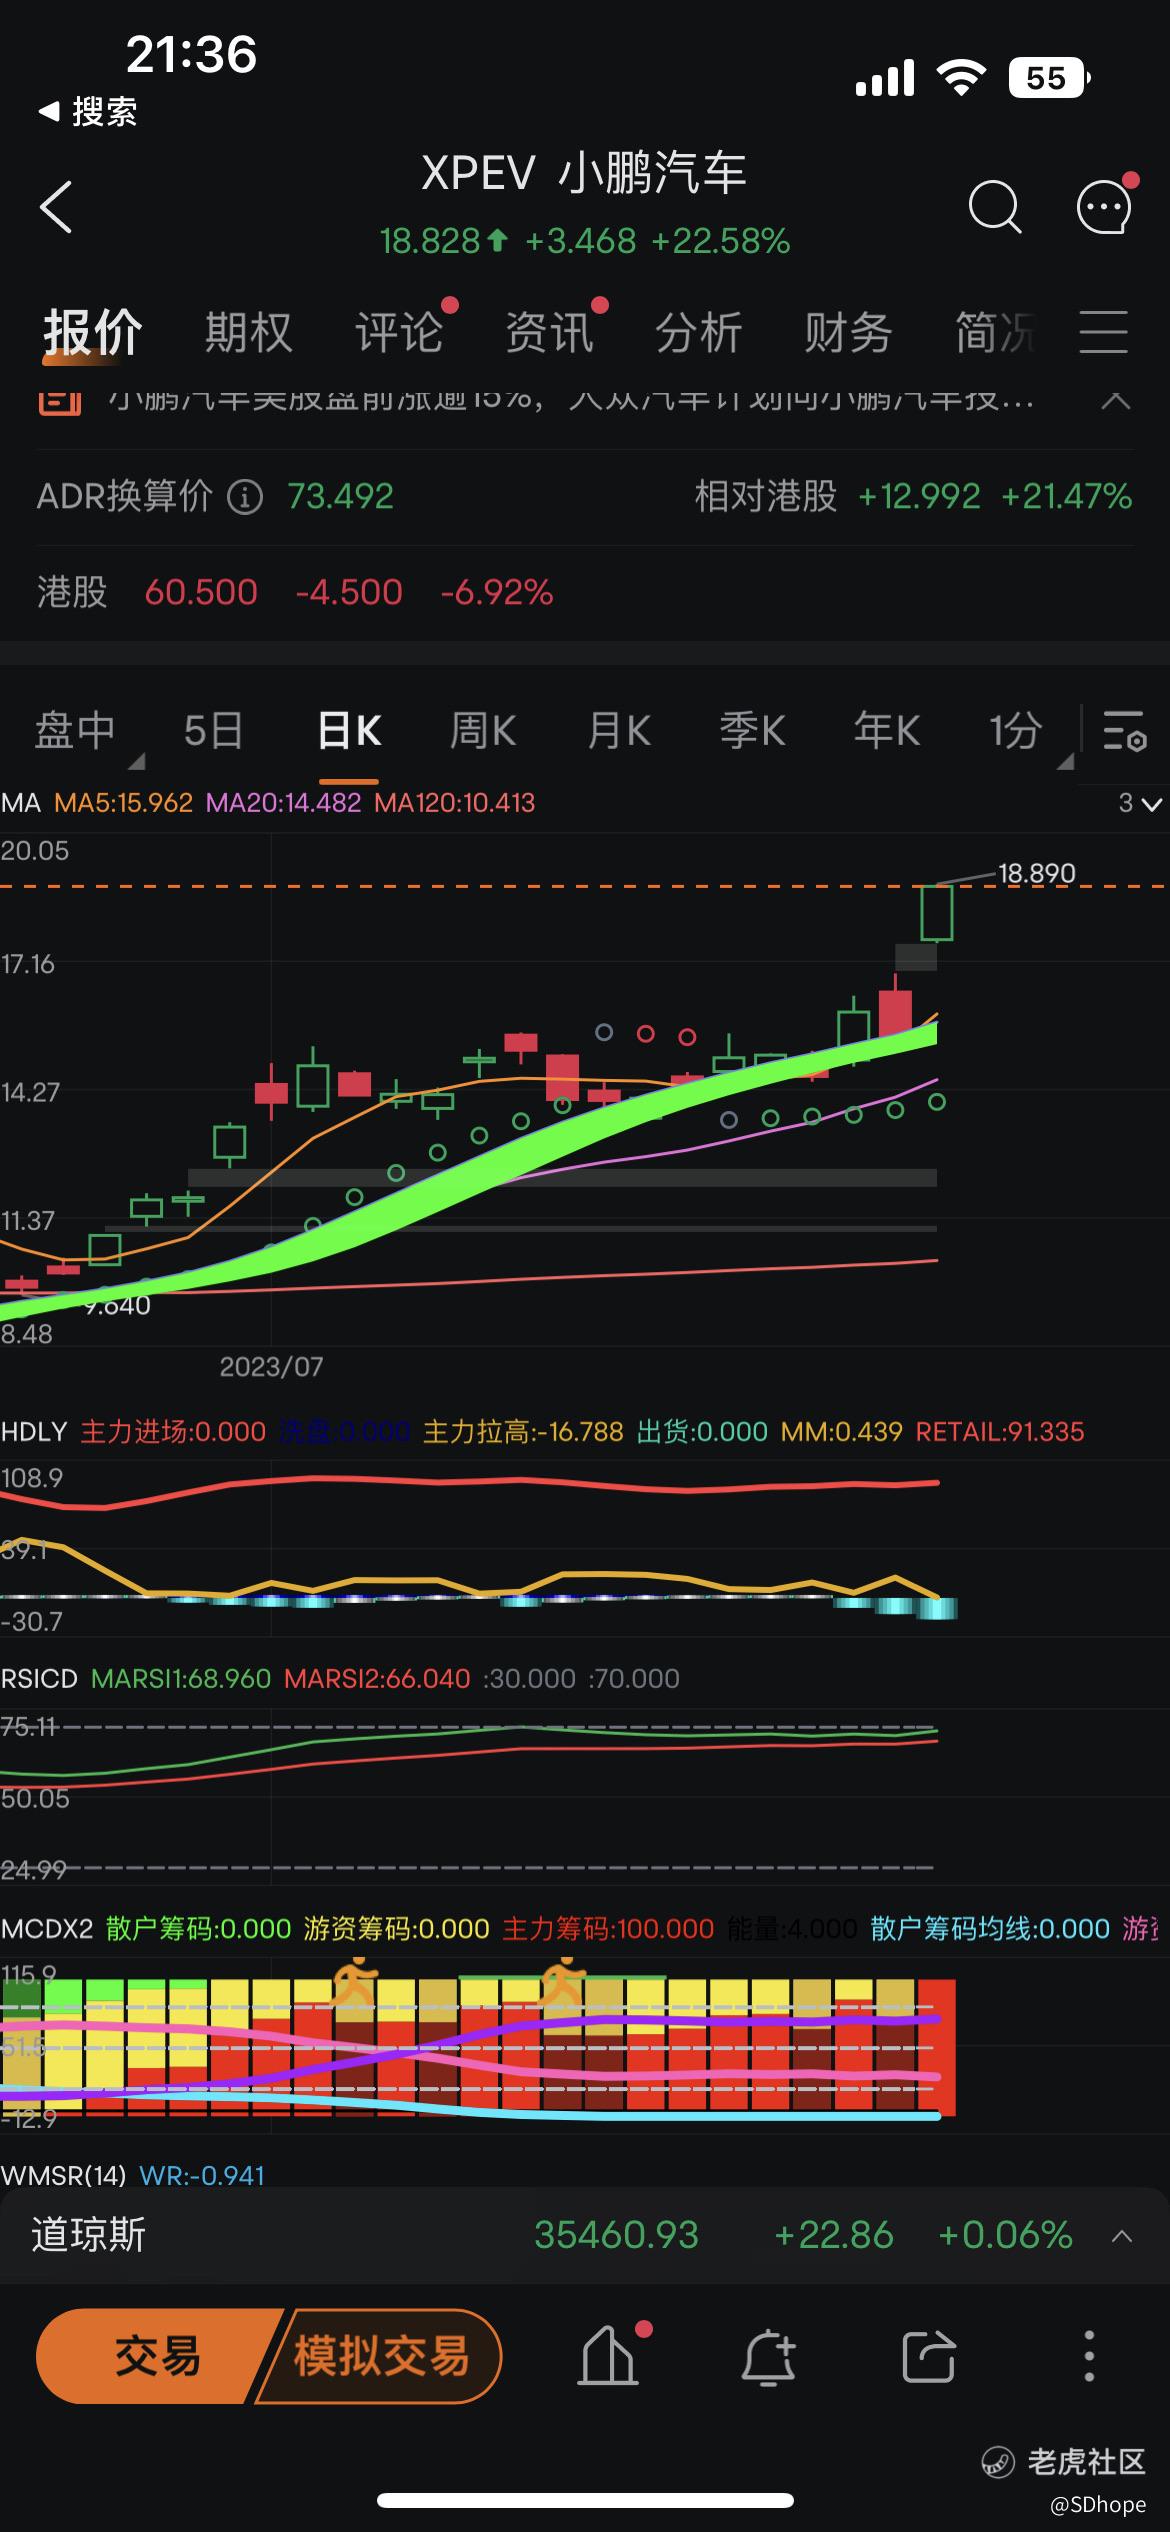The width and height of the screenshot is (1170, 2532).
Task: Tap the 主力拉高:-16.788 reading
Action: (x=523, y=1432)
